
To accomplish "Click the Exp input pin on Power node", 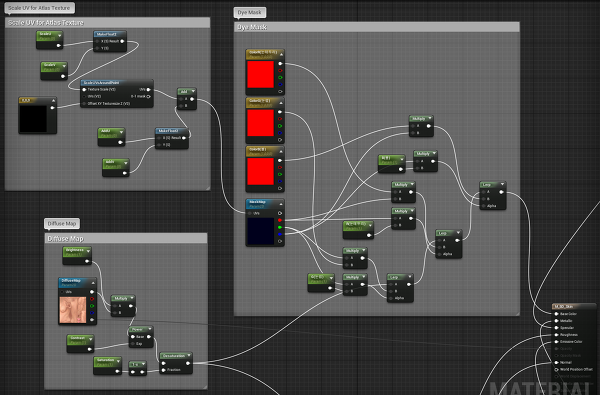I will click(133, 344).
